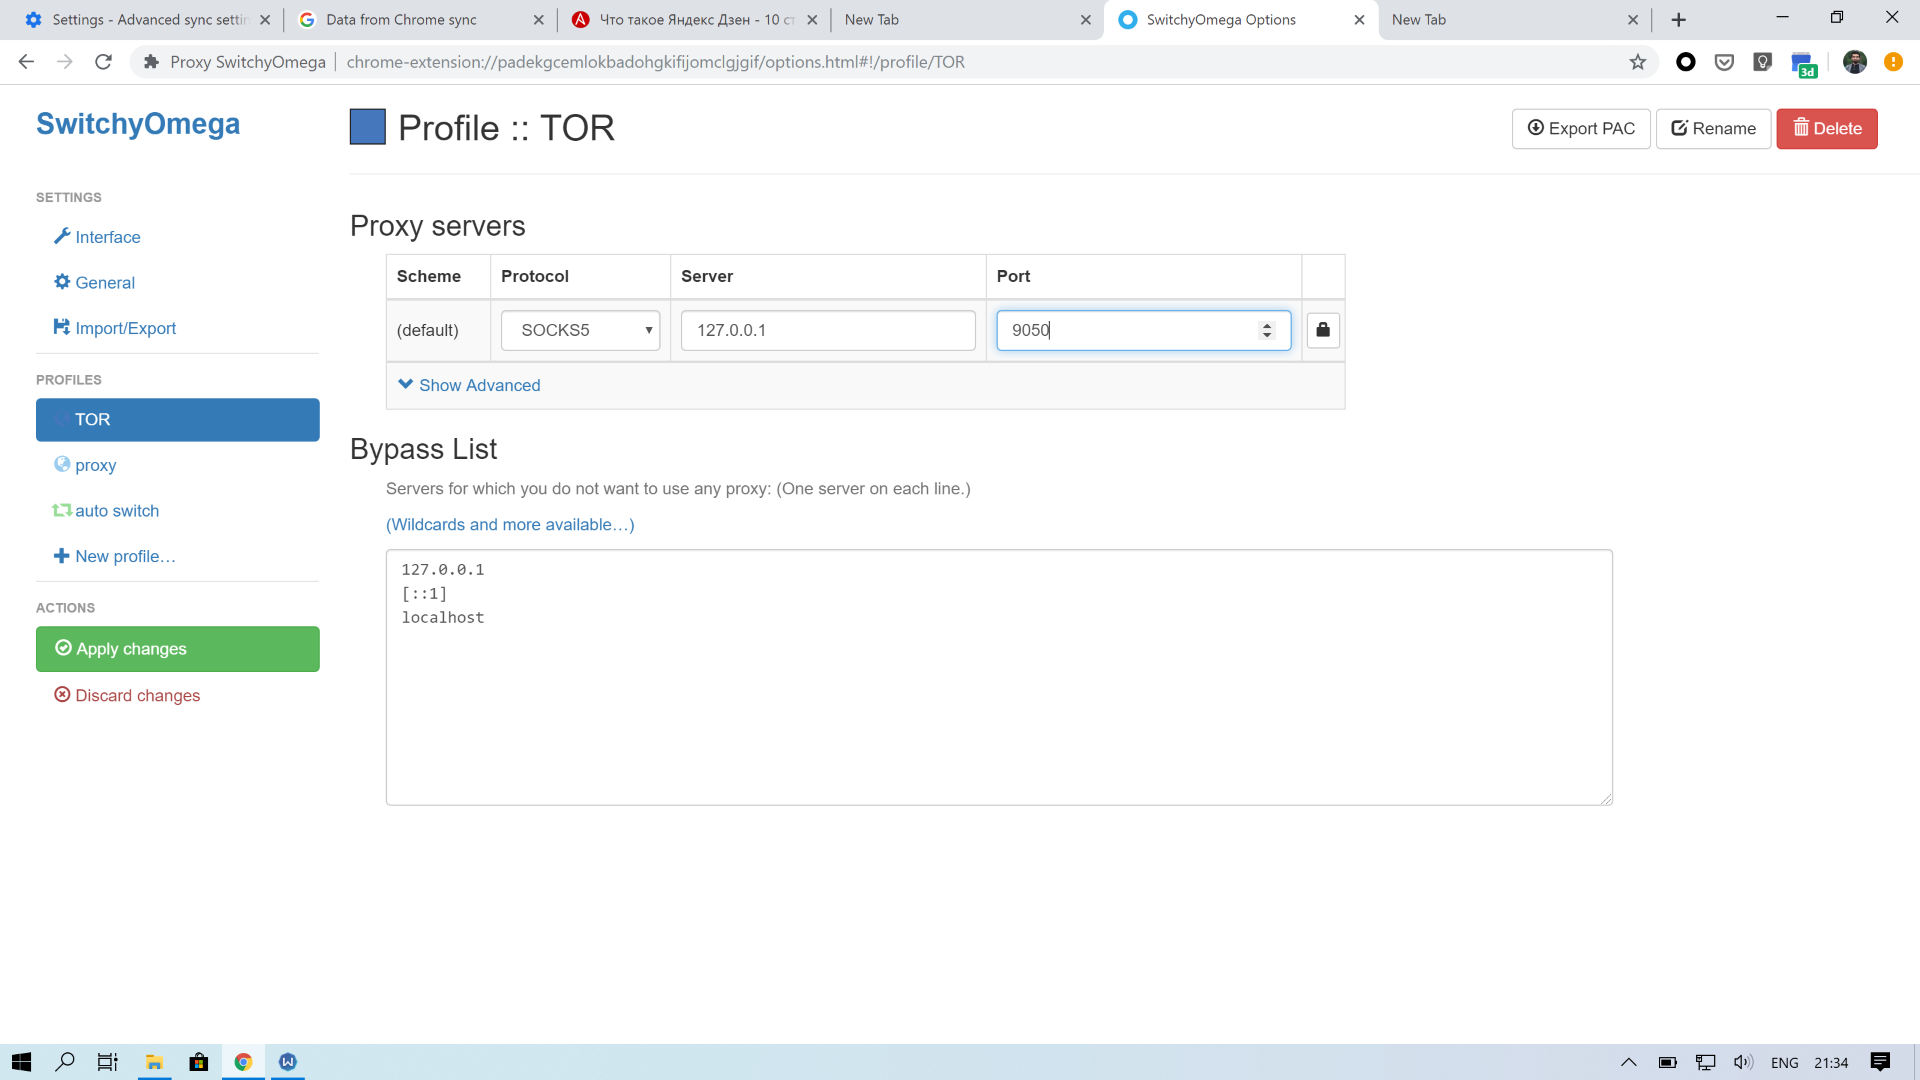Open the Import/Export page
1920x1080 pixels.
[x=114, y=328]
